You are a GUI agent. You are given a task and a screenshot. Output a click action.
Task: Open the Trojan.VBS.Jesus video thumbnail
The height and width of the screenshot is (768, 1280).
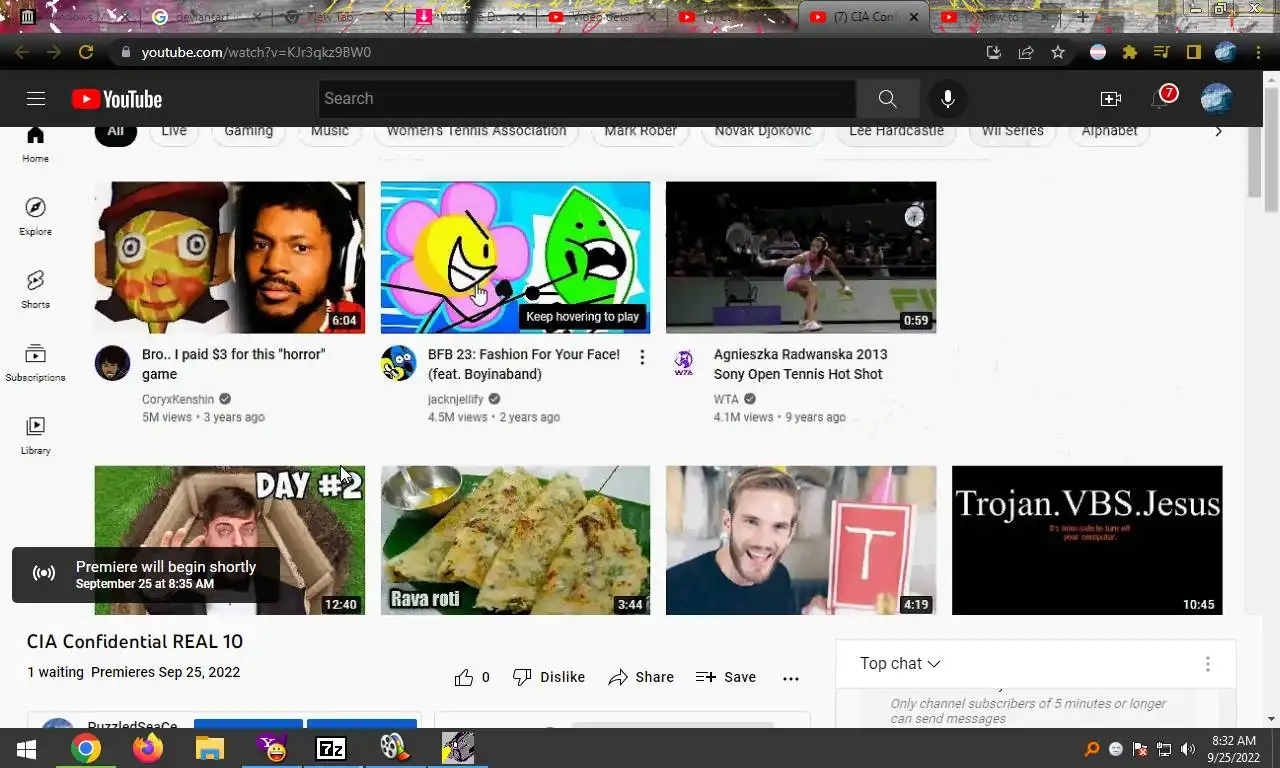1087,540
